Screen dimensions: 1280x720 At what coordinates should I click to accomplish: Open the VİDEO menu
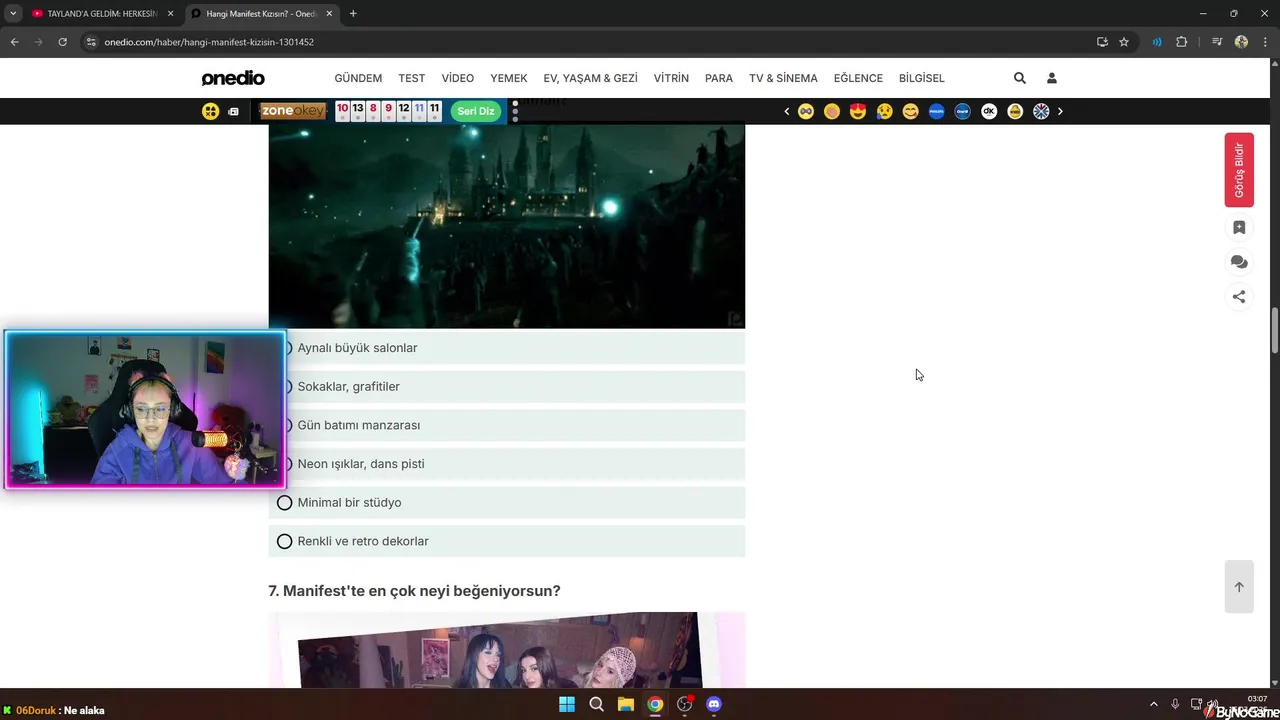click(x=458, y=78)
